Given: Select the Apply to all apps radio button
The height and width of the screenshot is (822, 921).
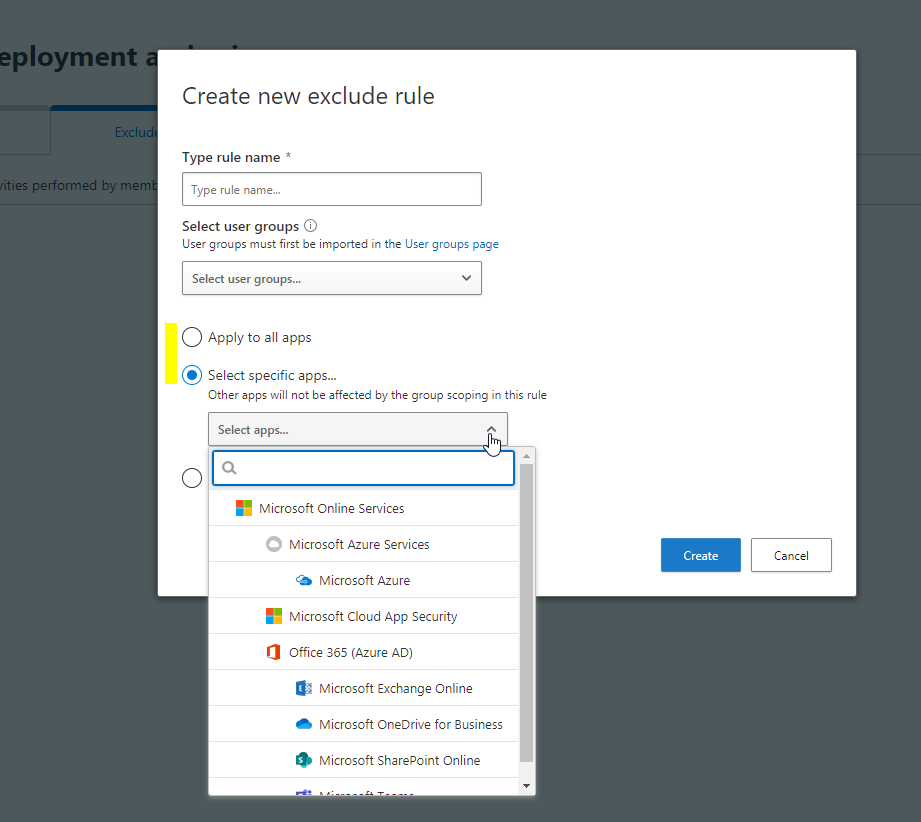Looking at the screenshot, I should [x=192, y=337].
